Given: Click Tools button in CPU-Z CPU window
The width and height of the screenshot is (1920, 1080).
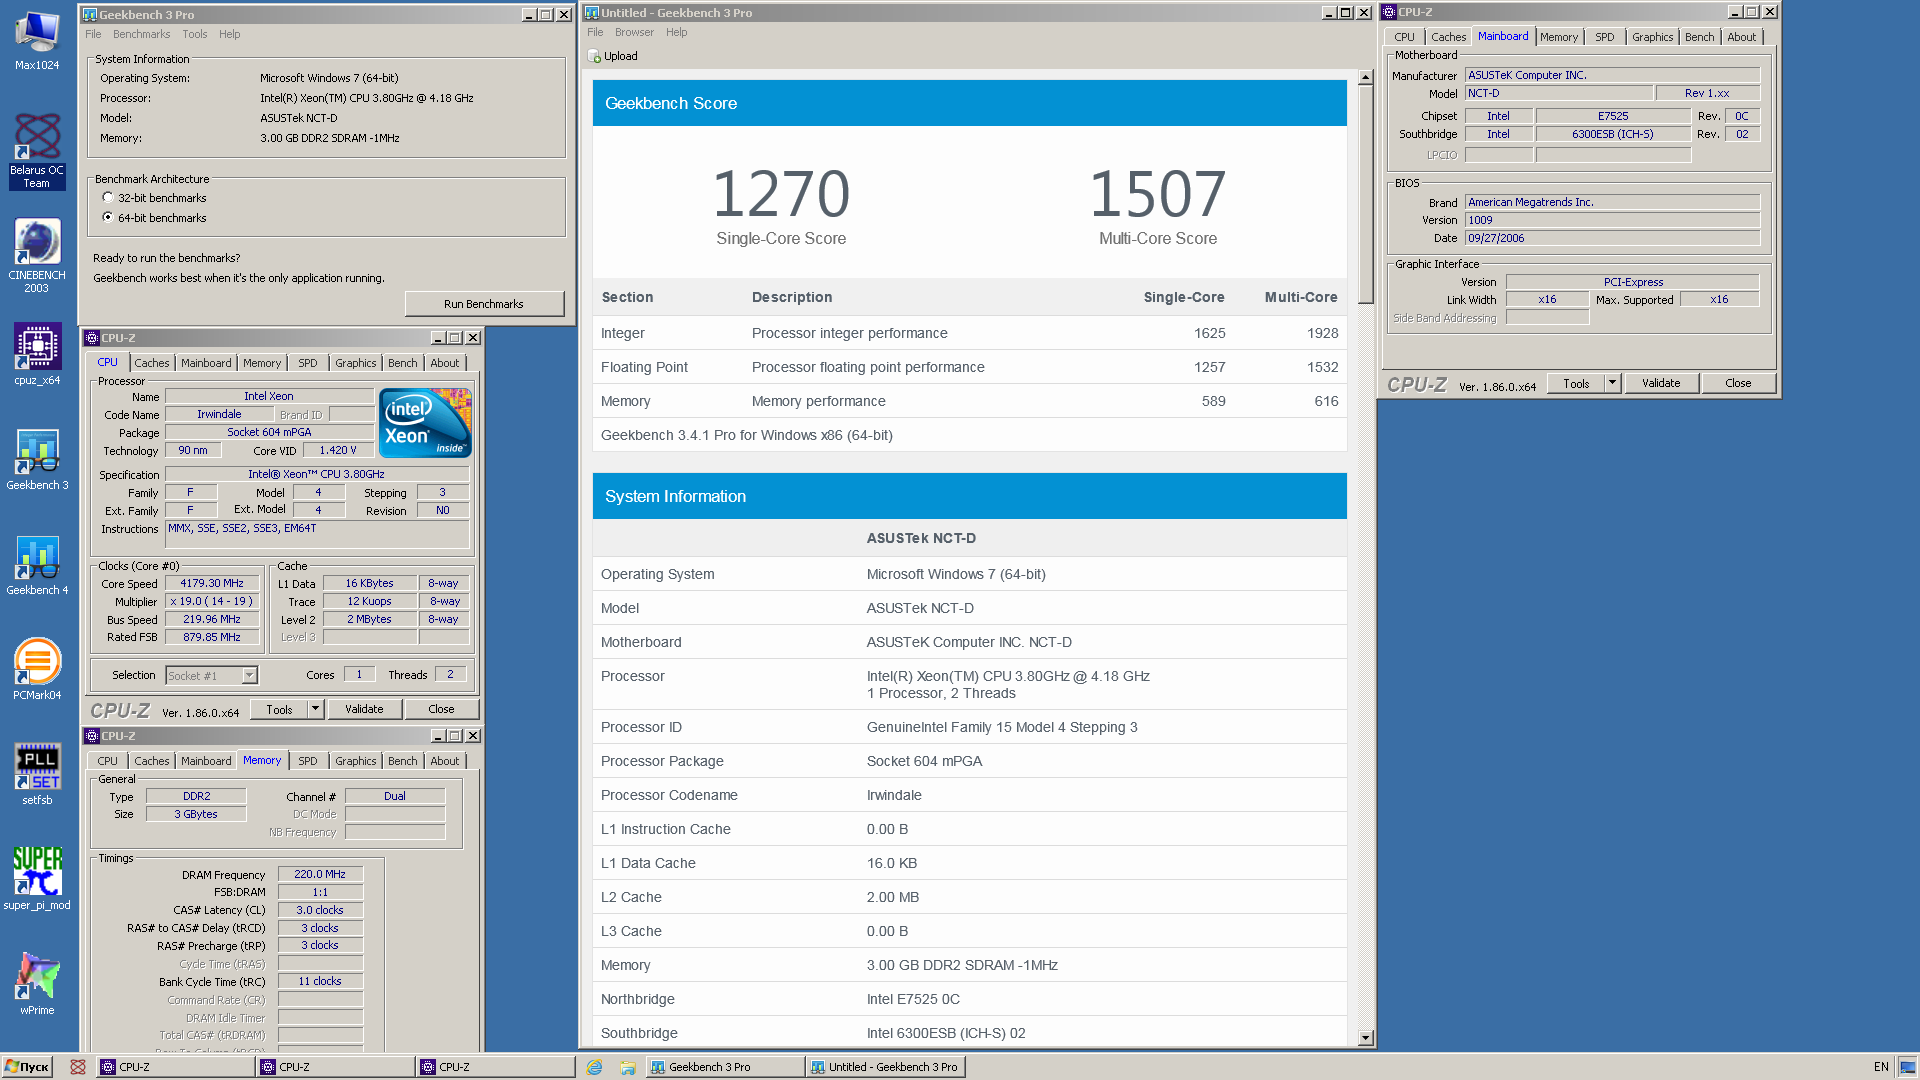Looking at the screenshot, I should pos(279,709).
